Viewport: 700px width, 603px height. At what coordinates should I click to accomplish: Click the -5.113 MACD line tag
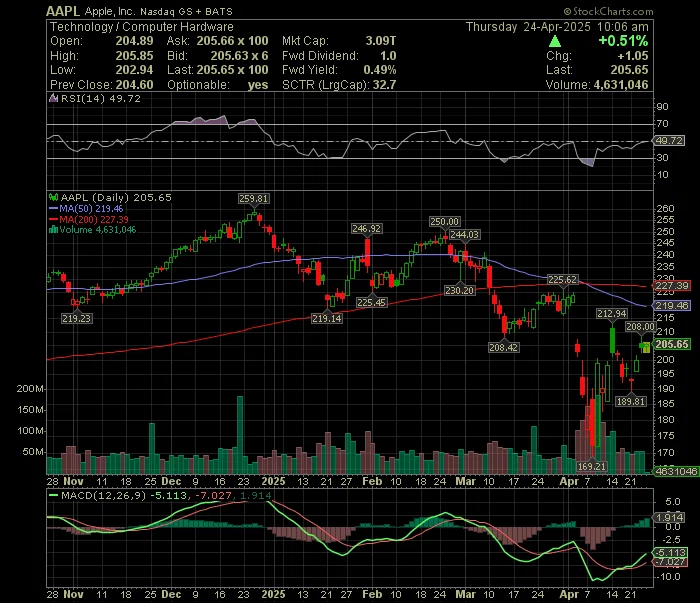[x=669, y=553]
